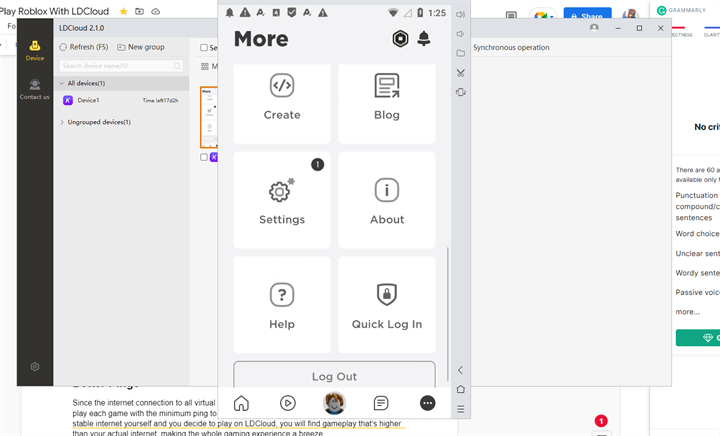Click the red Grammarly badge showing 1
Screen dimensions: 720x436
(x=601, y=421)
